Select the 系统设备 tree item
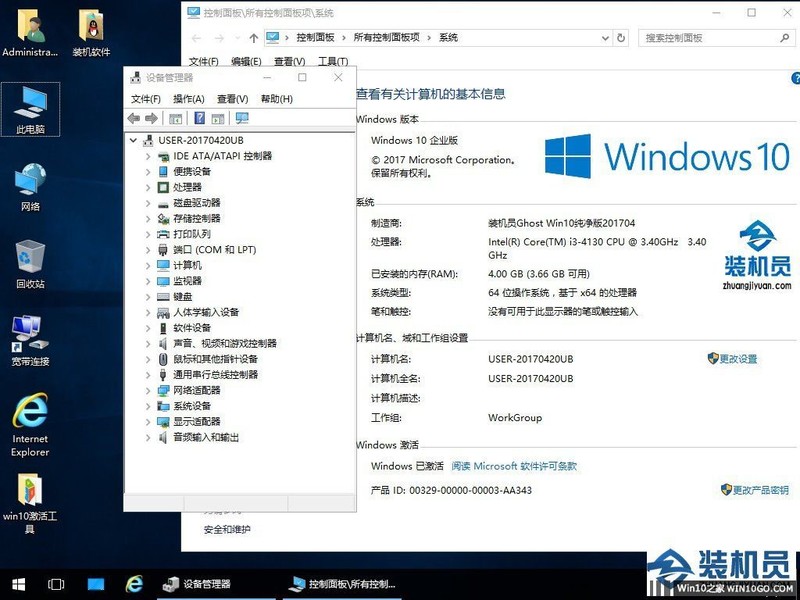This screenshot has width=800, height=600. pos(192,406)
